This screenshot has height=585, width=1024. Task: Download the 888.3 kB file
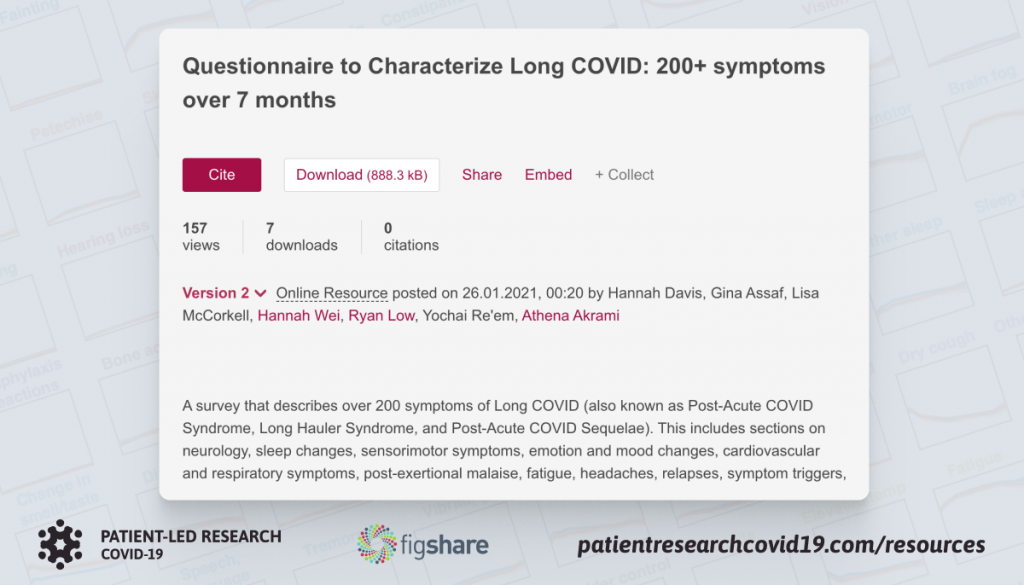[x=362, y=175]
